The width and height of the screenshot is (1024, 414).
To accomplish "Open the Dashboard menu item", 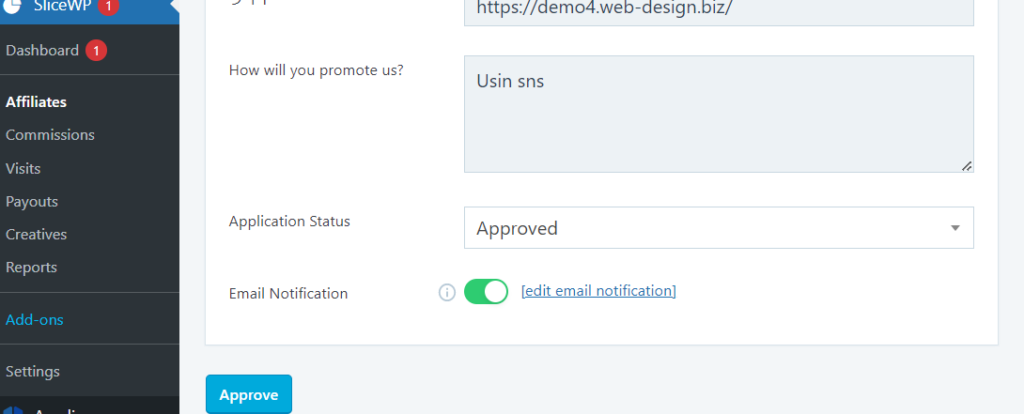I will click(x=42, y=51).
